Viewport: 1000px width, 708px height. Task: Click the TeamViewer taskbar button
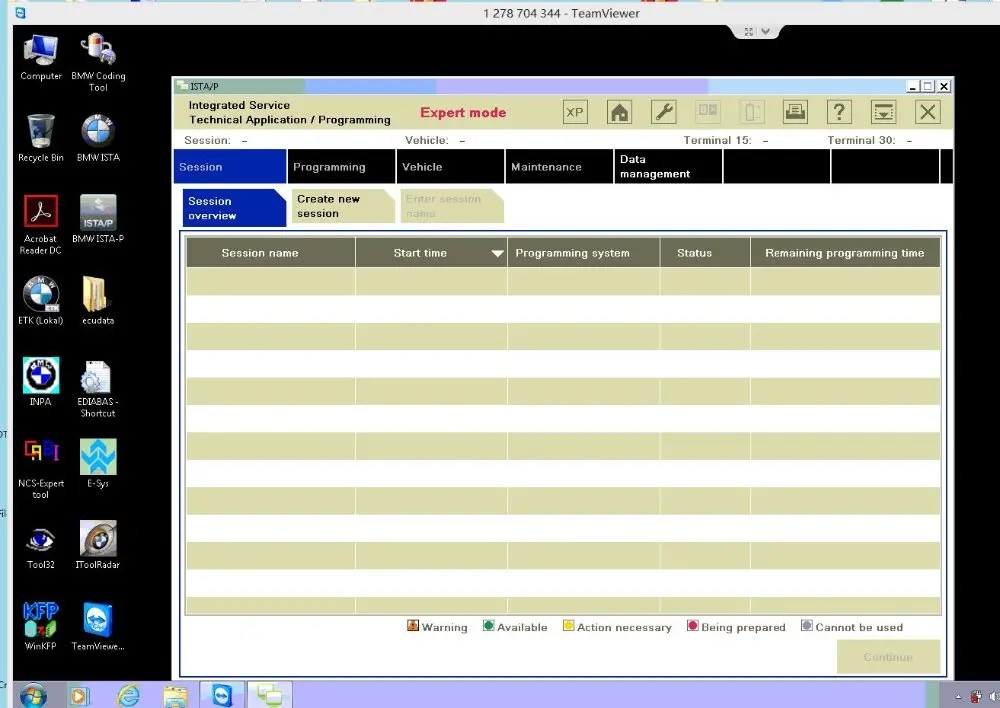coord(222,695)
